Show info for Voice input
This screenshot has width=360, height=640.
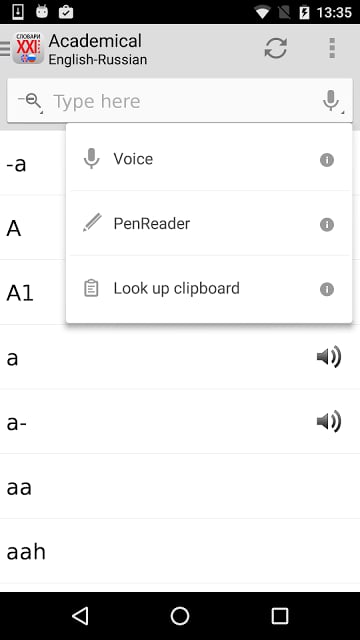(327, 160)
